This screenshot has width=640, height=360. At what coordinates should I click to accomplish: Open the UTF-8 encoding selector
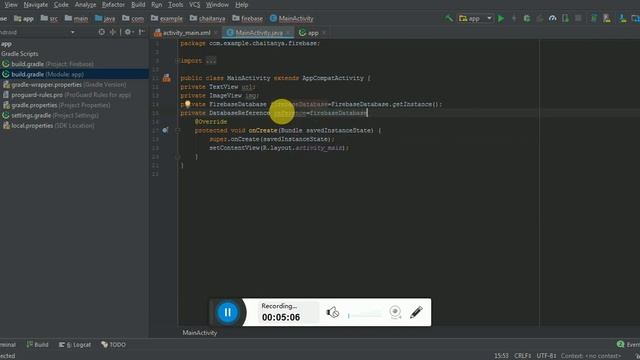(546, 356)
